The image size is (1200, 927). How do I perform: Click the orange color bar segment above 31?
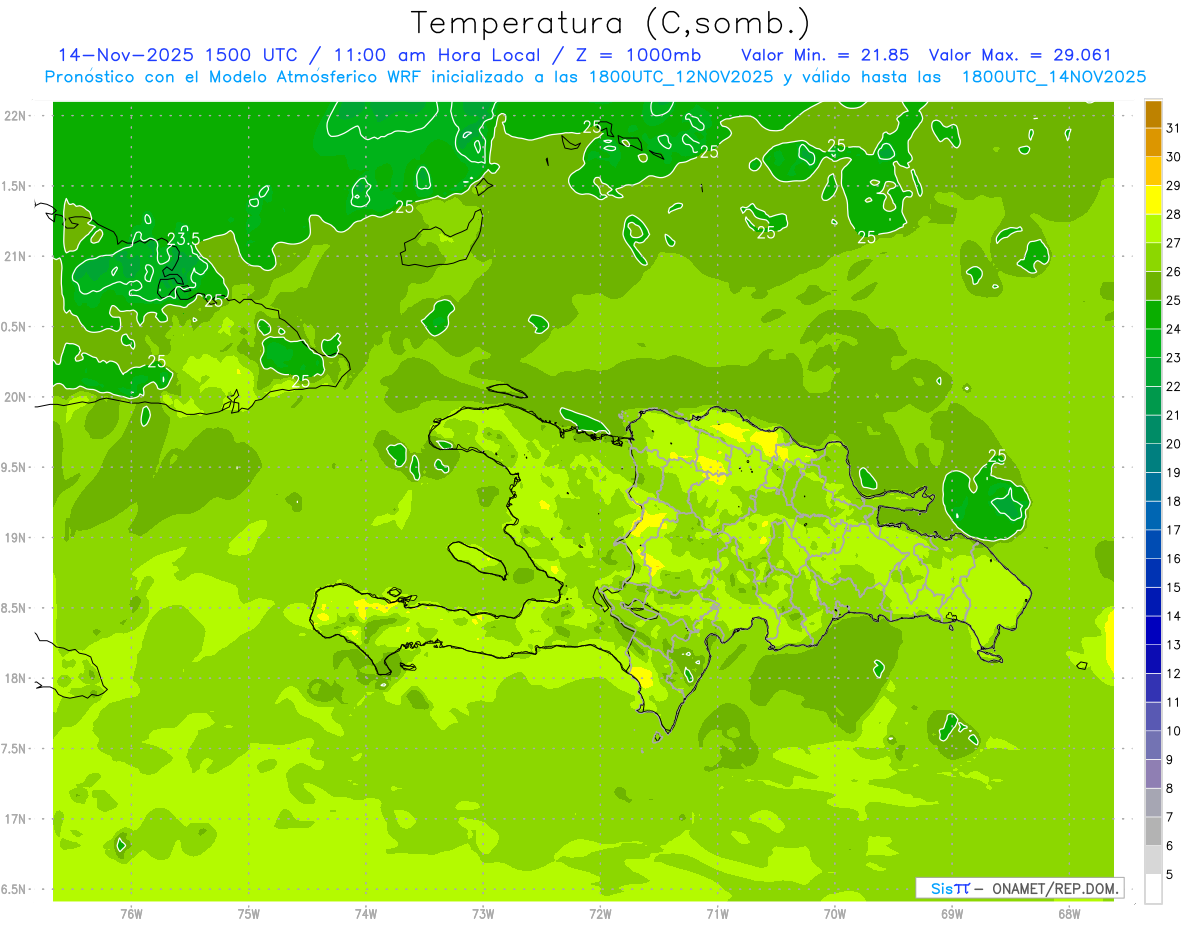(x=1153, y=114)
